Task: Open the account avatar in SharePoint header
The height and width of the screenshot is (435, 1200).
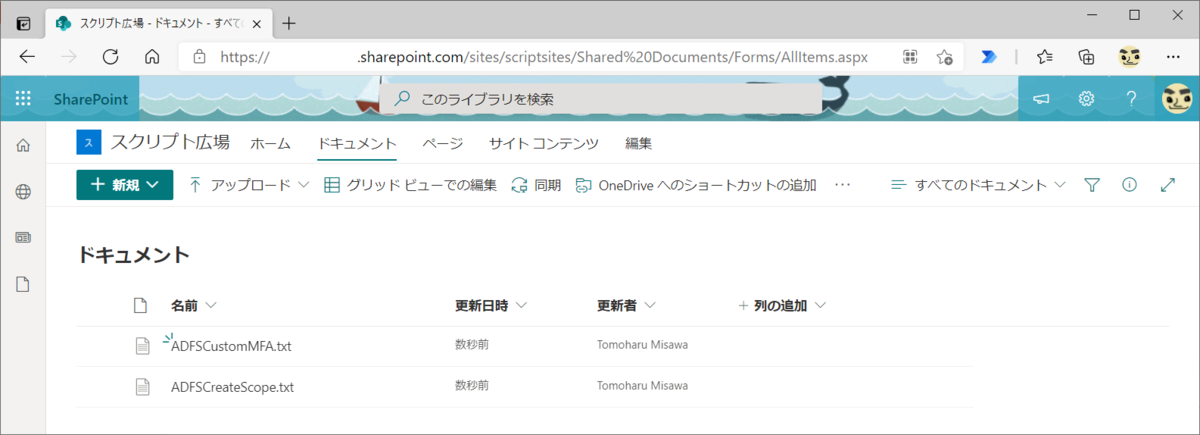Action: click(x=1175, y=99)
